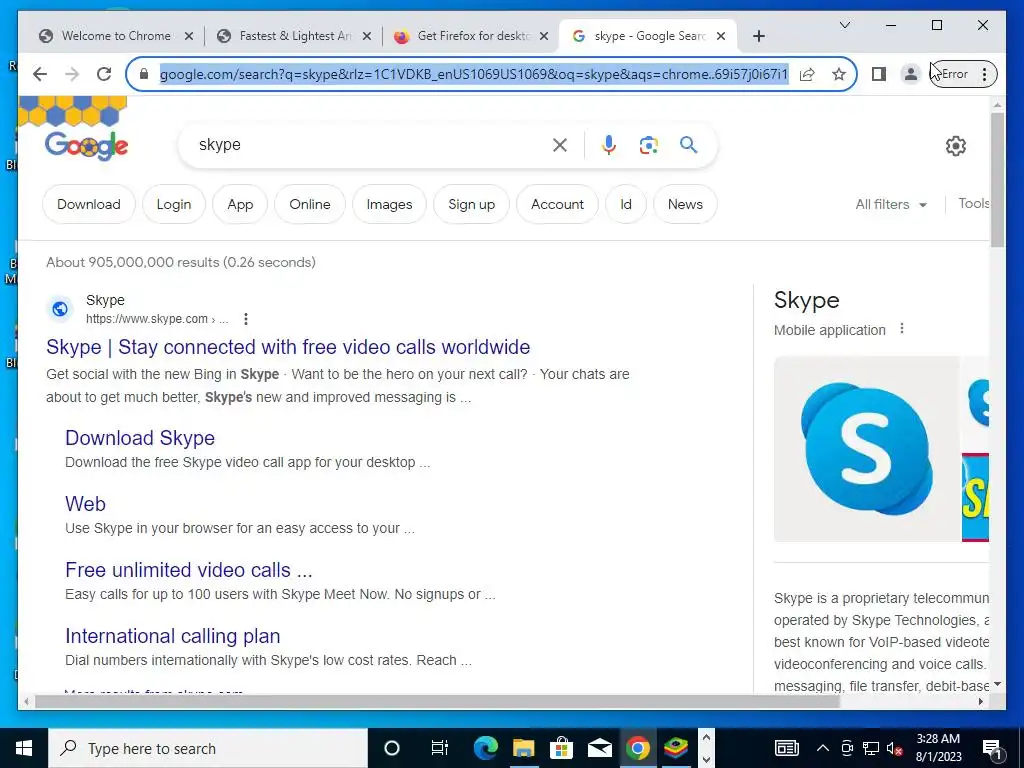This screenshot has height=768, width=1024.
Task: Open the Web sitelink
Action: click(86, 504)
